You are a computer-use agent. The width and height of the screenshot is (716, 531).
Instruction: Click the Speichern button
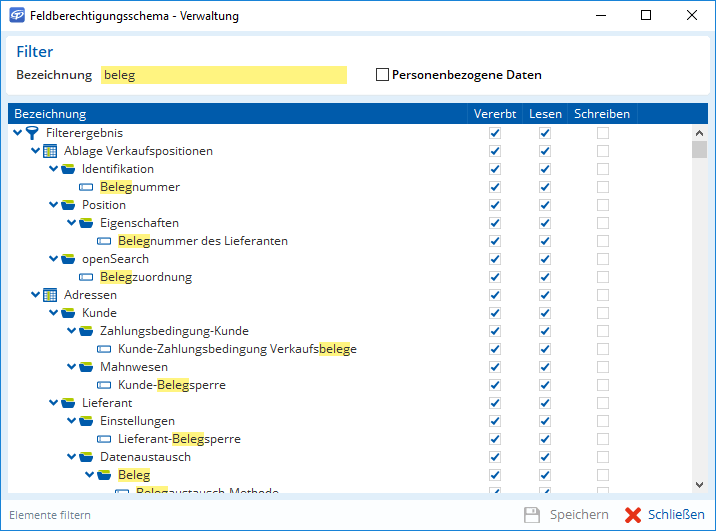click(567, 515)
